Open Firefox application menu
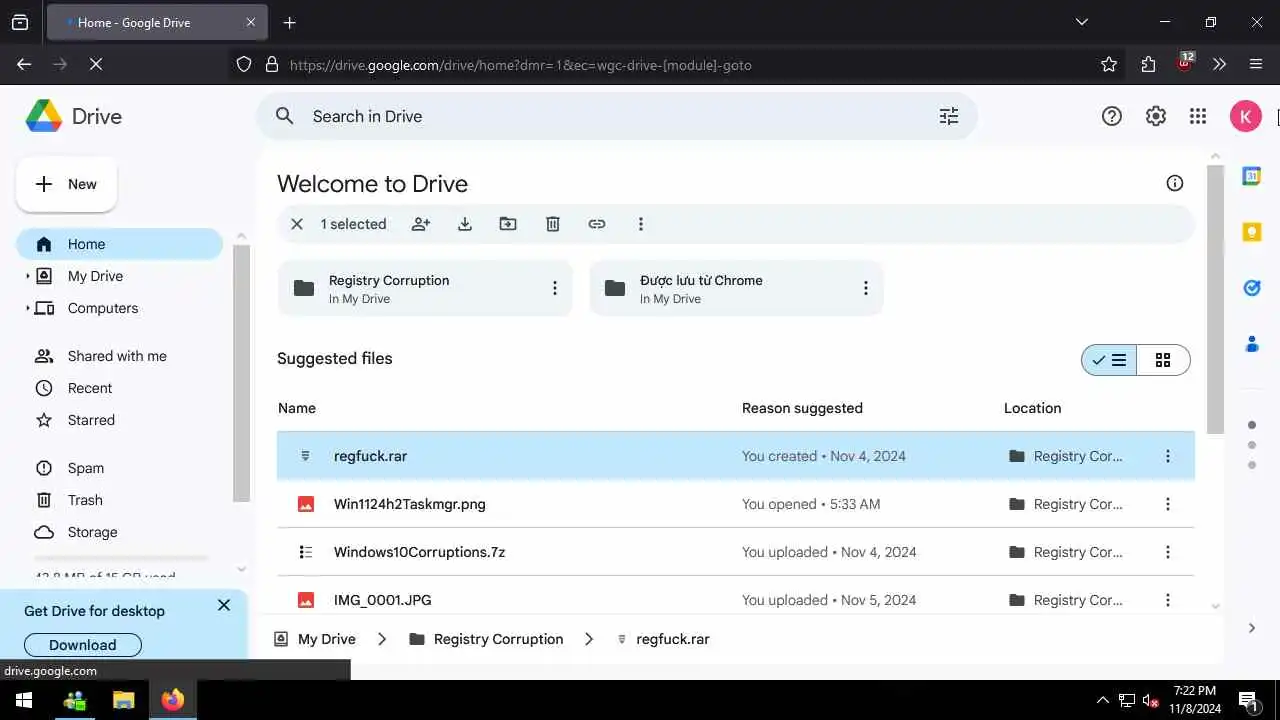Viewport: 1280px width, 720px height. [1256, 64]
